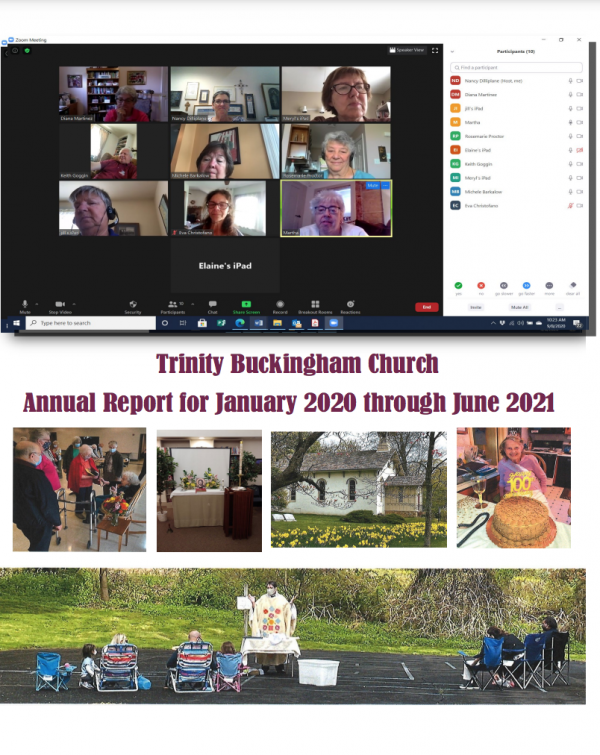600x755 pixels.
Task: Click the Stop Video camera icon
Action: coord(60,306)
